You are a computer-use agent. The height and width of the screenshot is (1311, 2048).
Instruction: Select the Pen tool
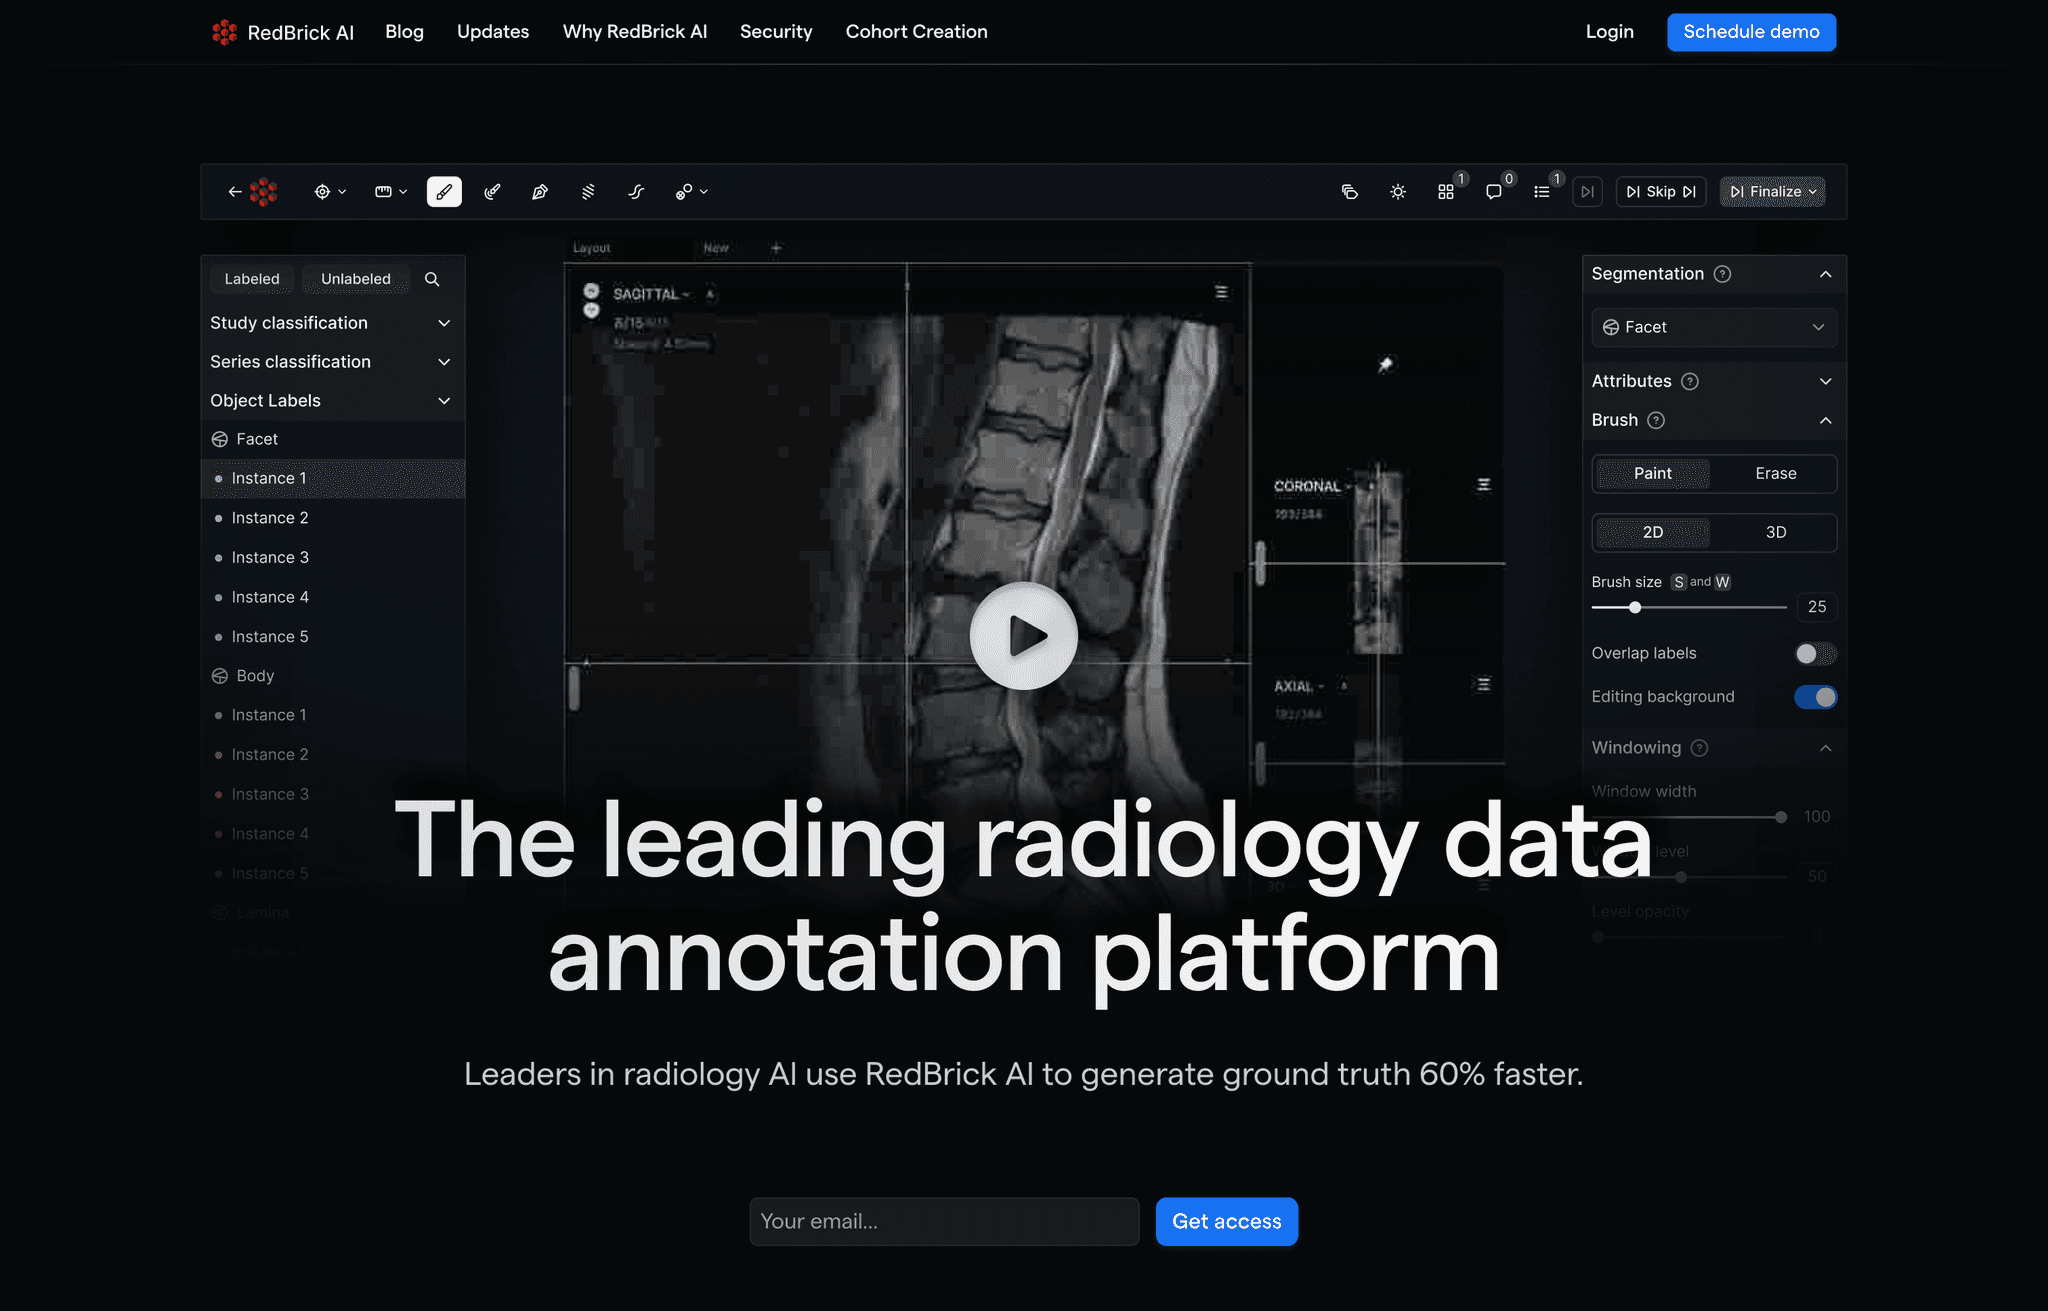540,192
